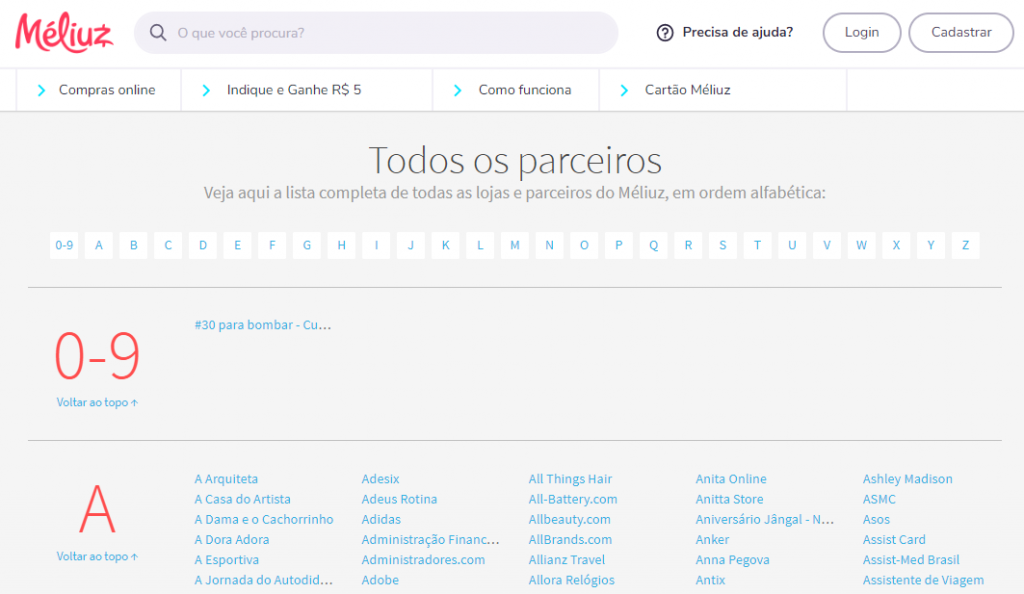Expand the 'Cartão Méliuz' chevron
The image size is (1024, 594).
[x=624, y=90]
